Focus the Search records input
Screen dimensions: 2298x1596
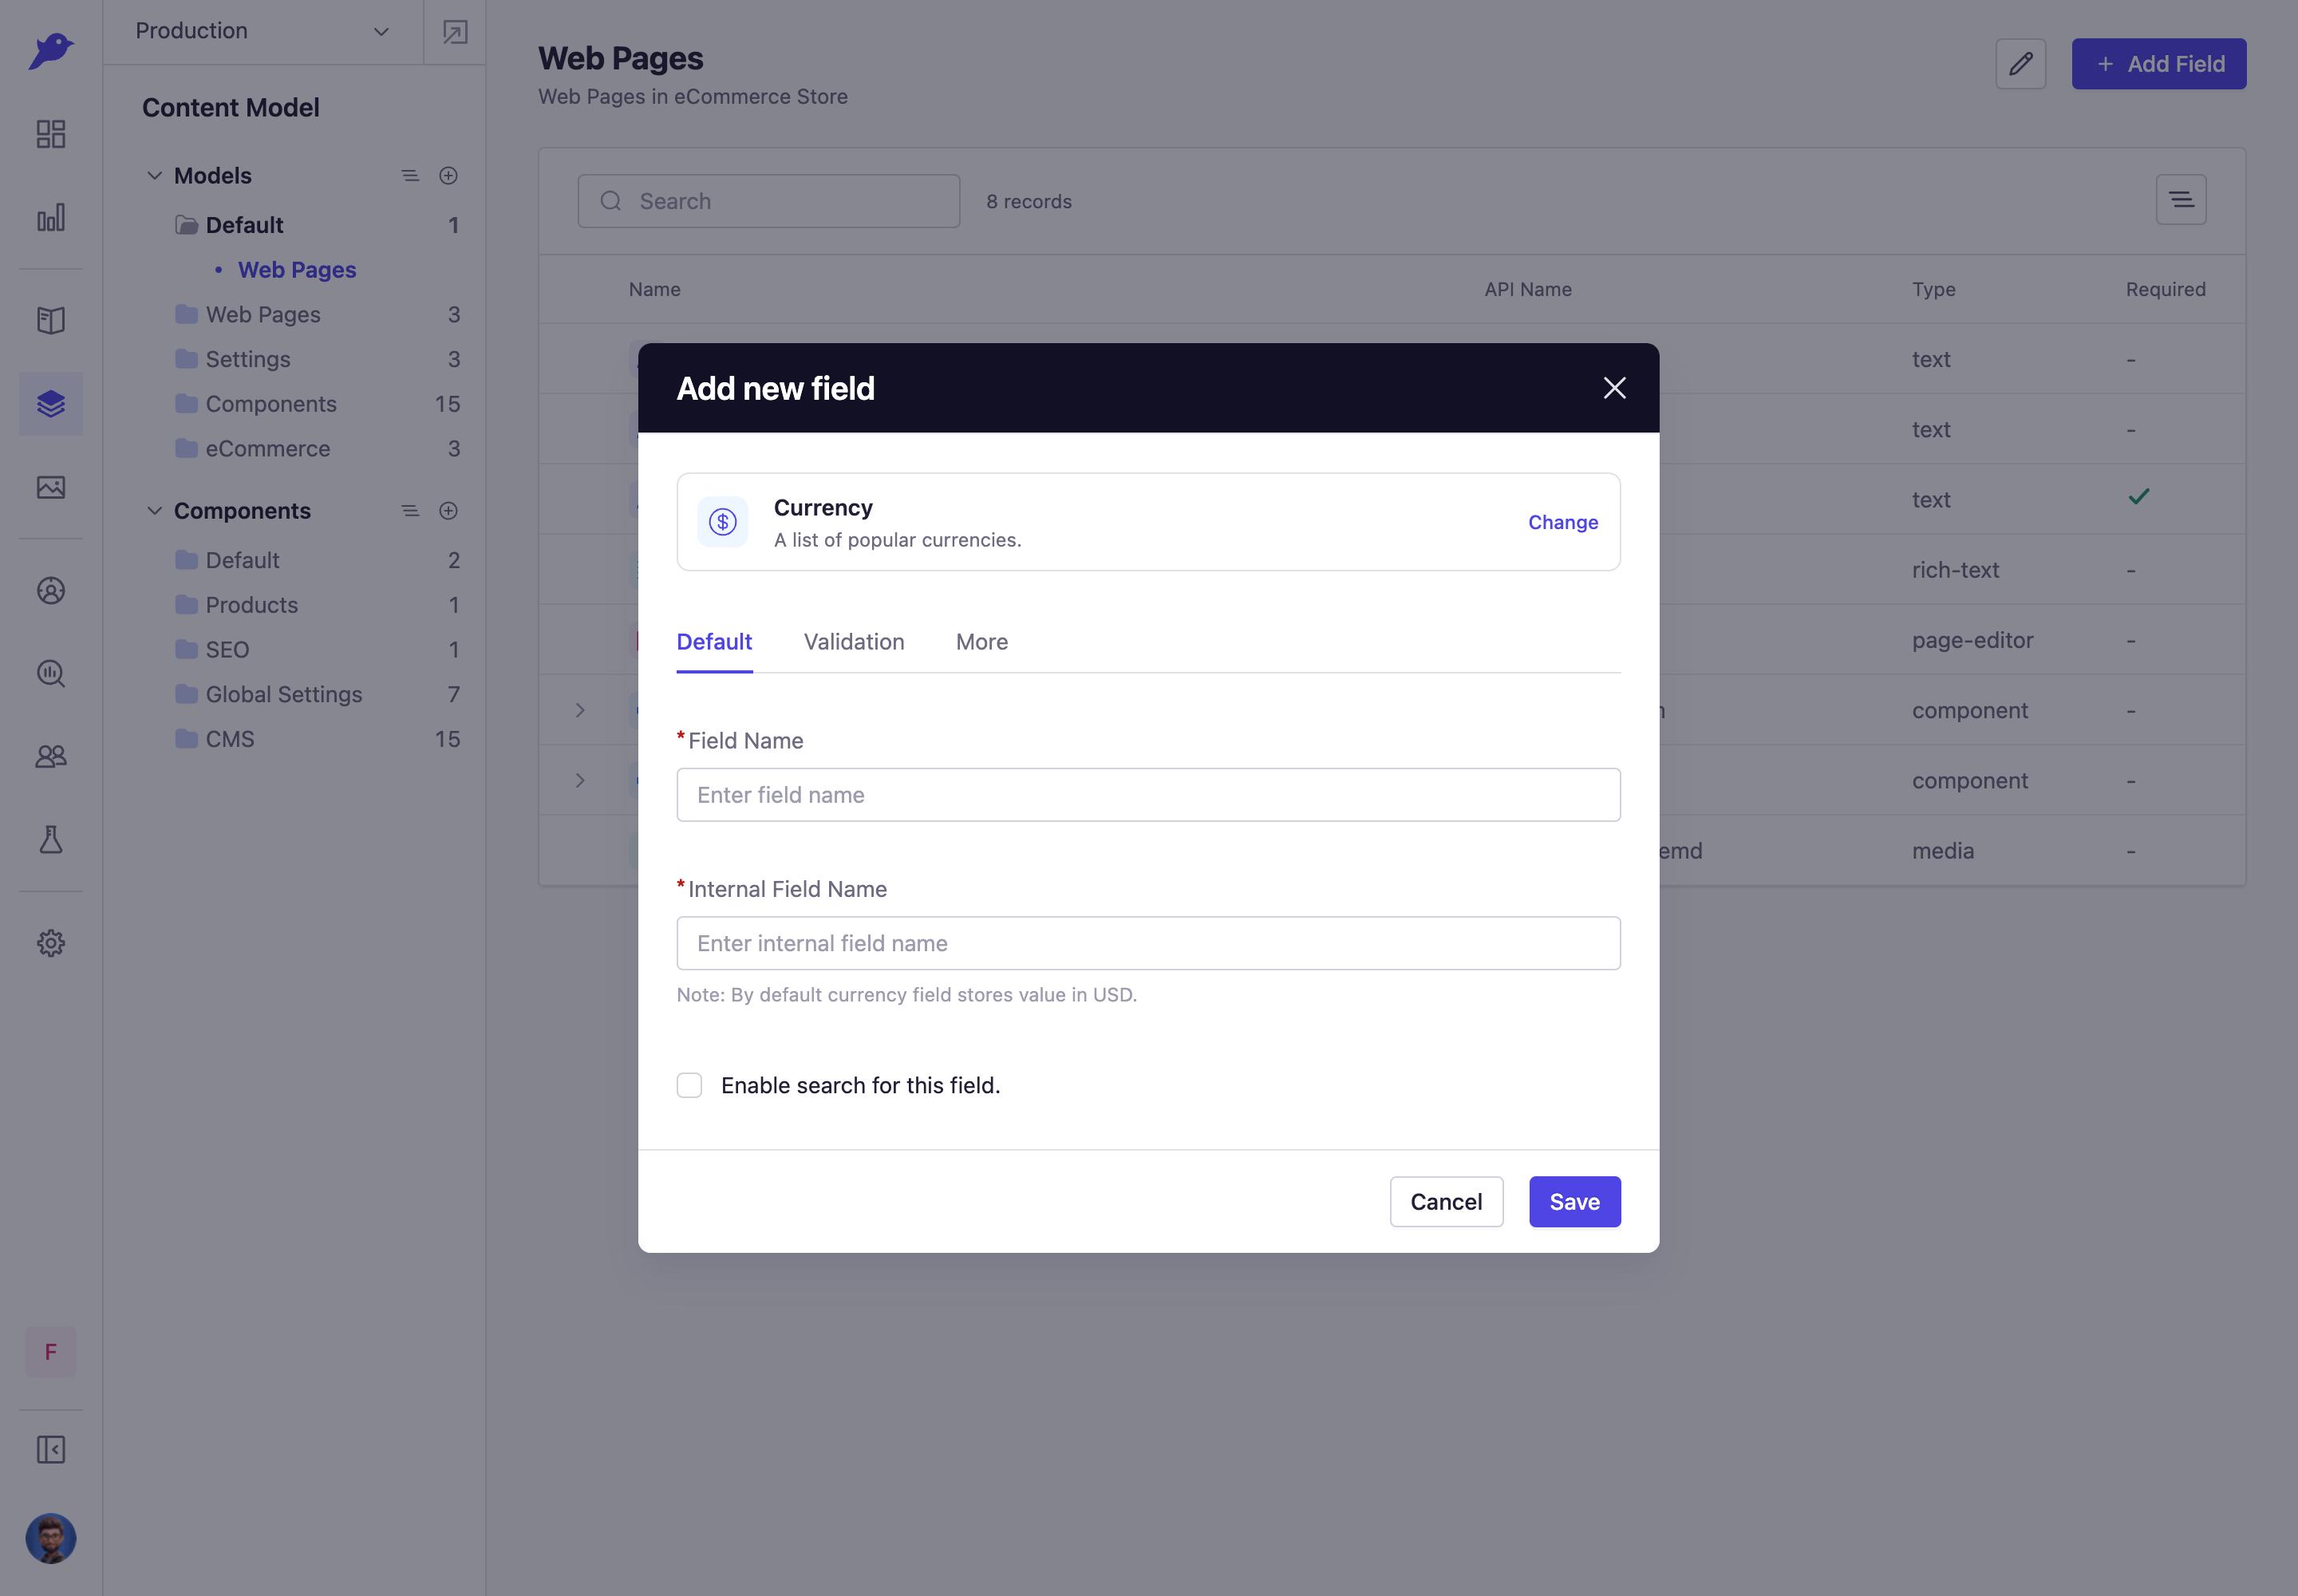(x=769, y=201)
